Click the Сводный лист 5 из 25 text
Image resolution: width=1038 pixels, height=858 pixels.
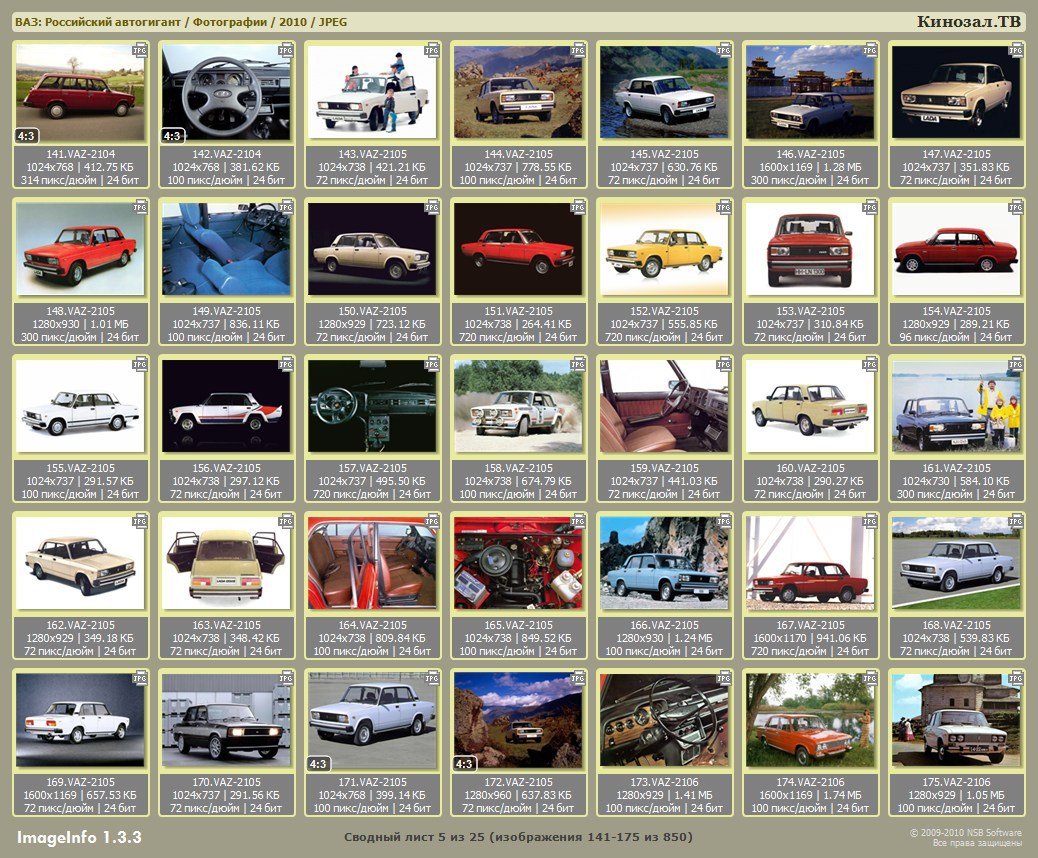pos(518,836)
